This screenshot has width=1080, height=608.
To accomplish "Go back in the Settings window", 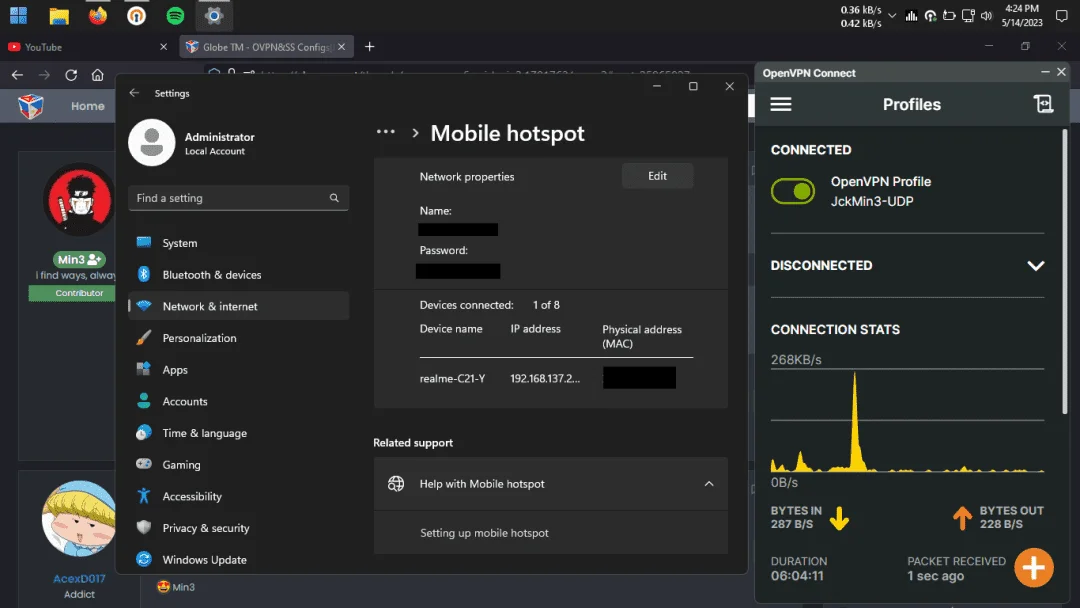I will click(134, 93).
